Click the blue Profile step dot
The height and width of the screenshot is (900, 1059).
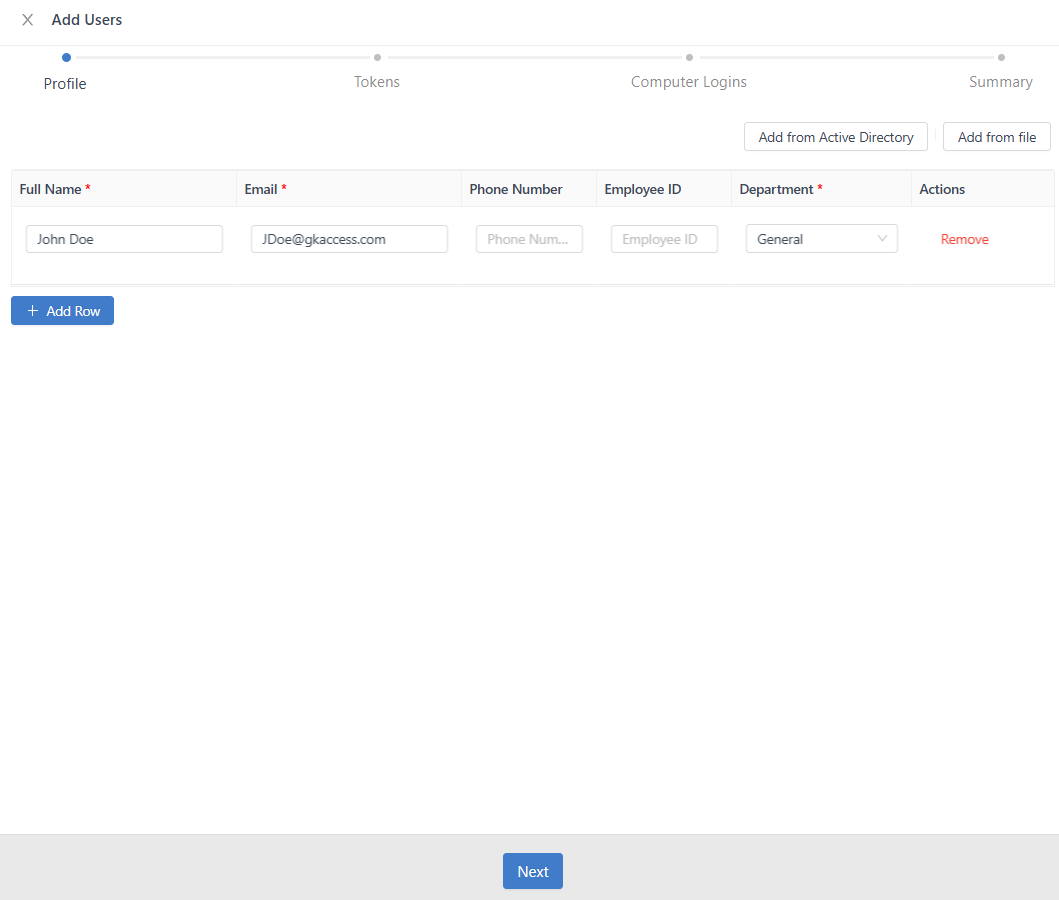point(66,57)
